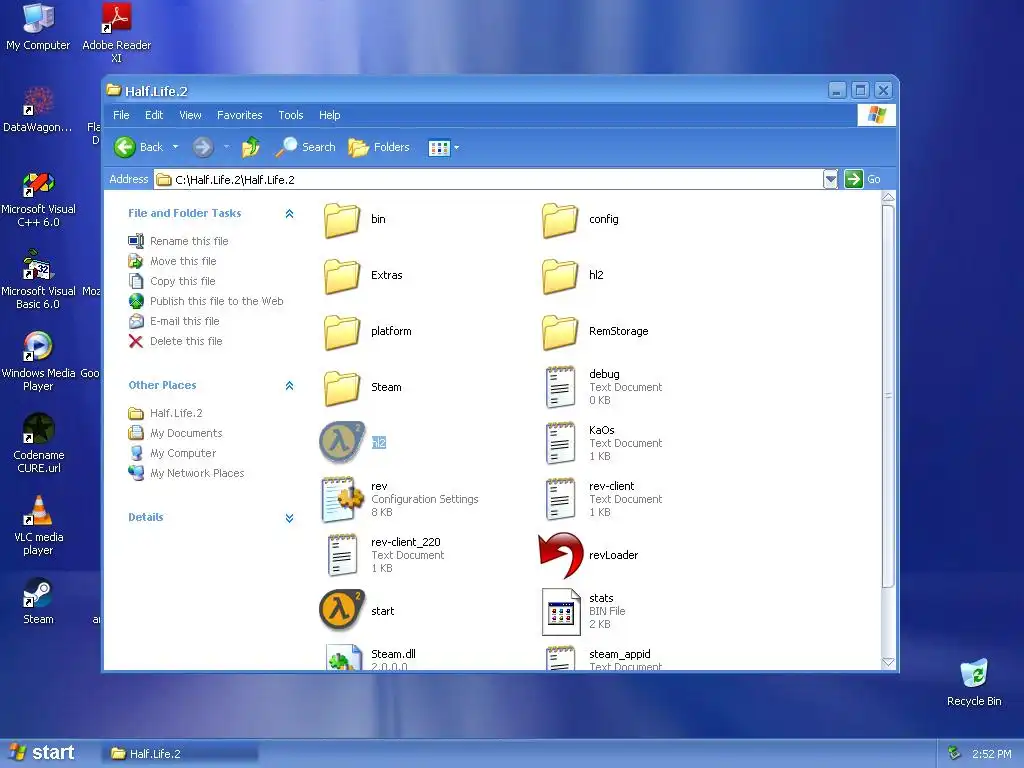Click Copy this file link
Screen dimensions: 1024x768
pos(183,281)
